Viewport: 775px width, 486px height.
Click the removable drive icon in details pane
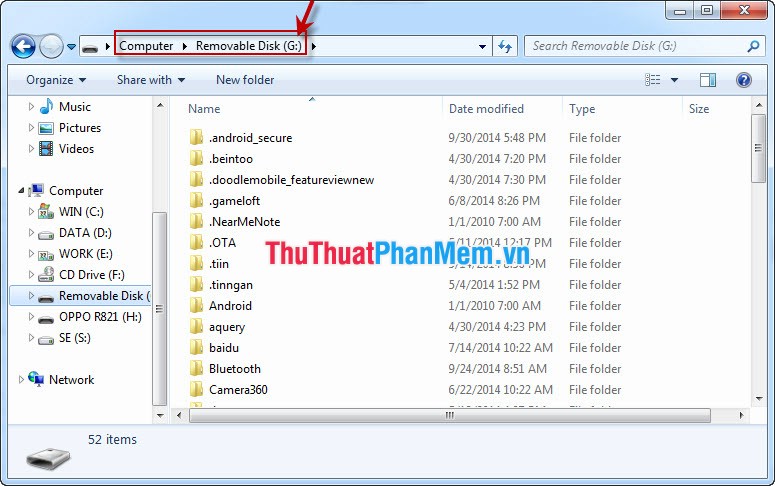pyautogui.click(x=48, y=459)
